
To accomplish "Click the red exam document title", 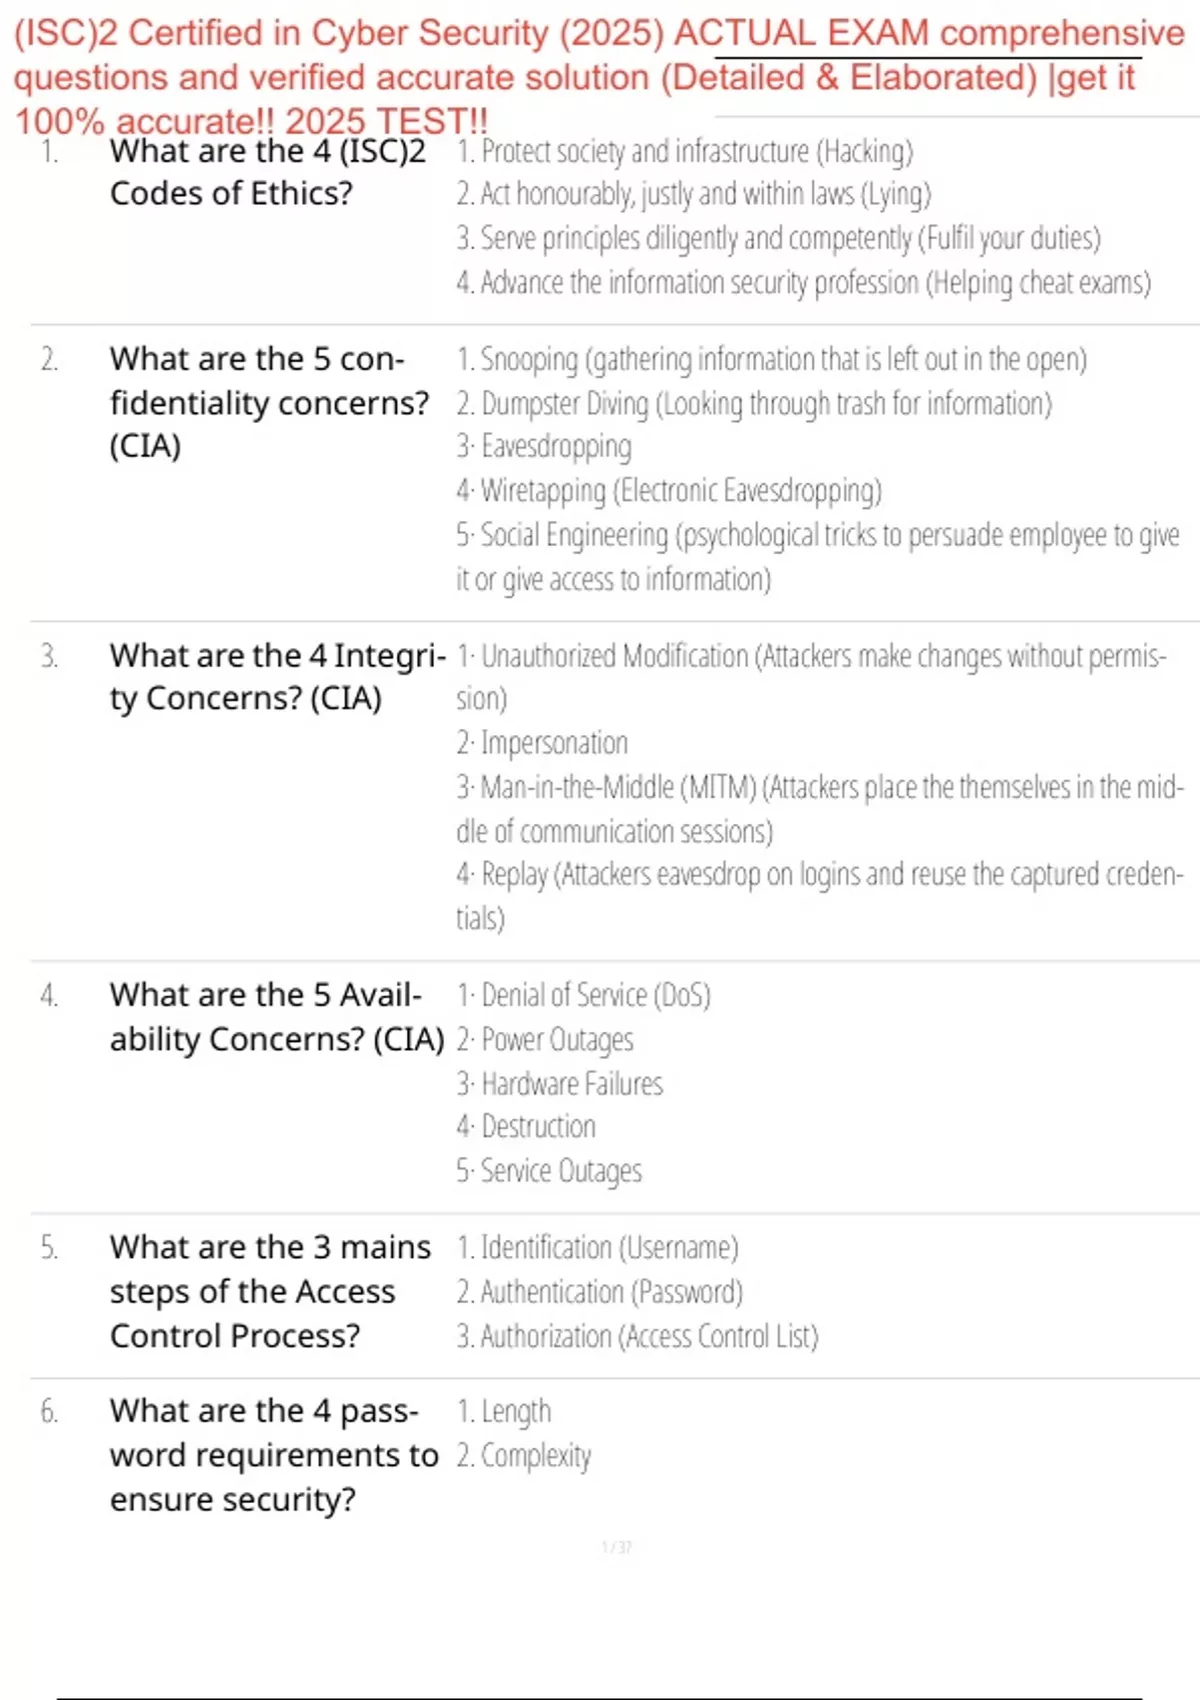I will [598, 77].
